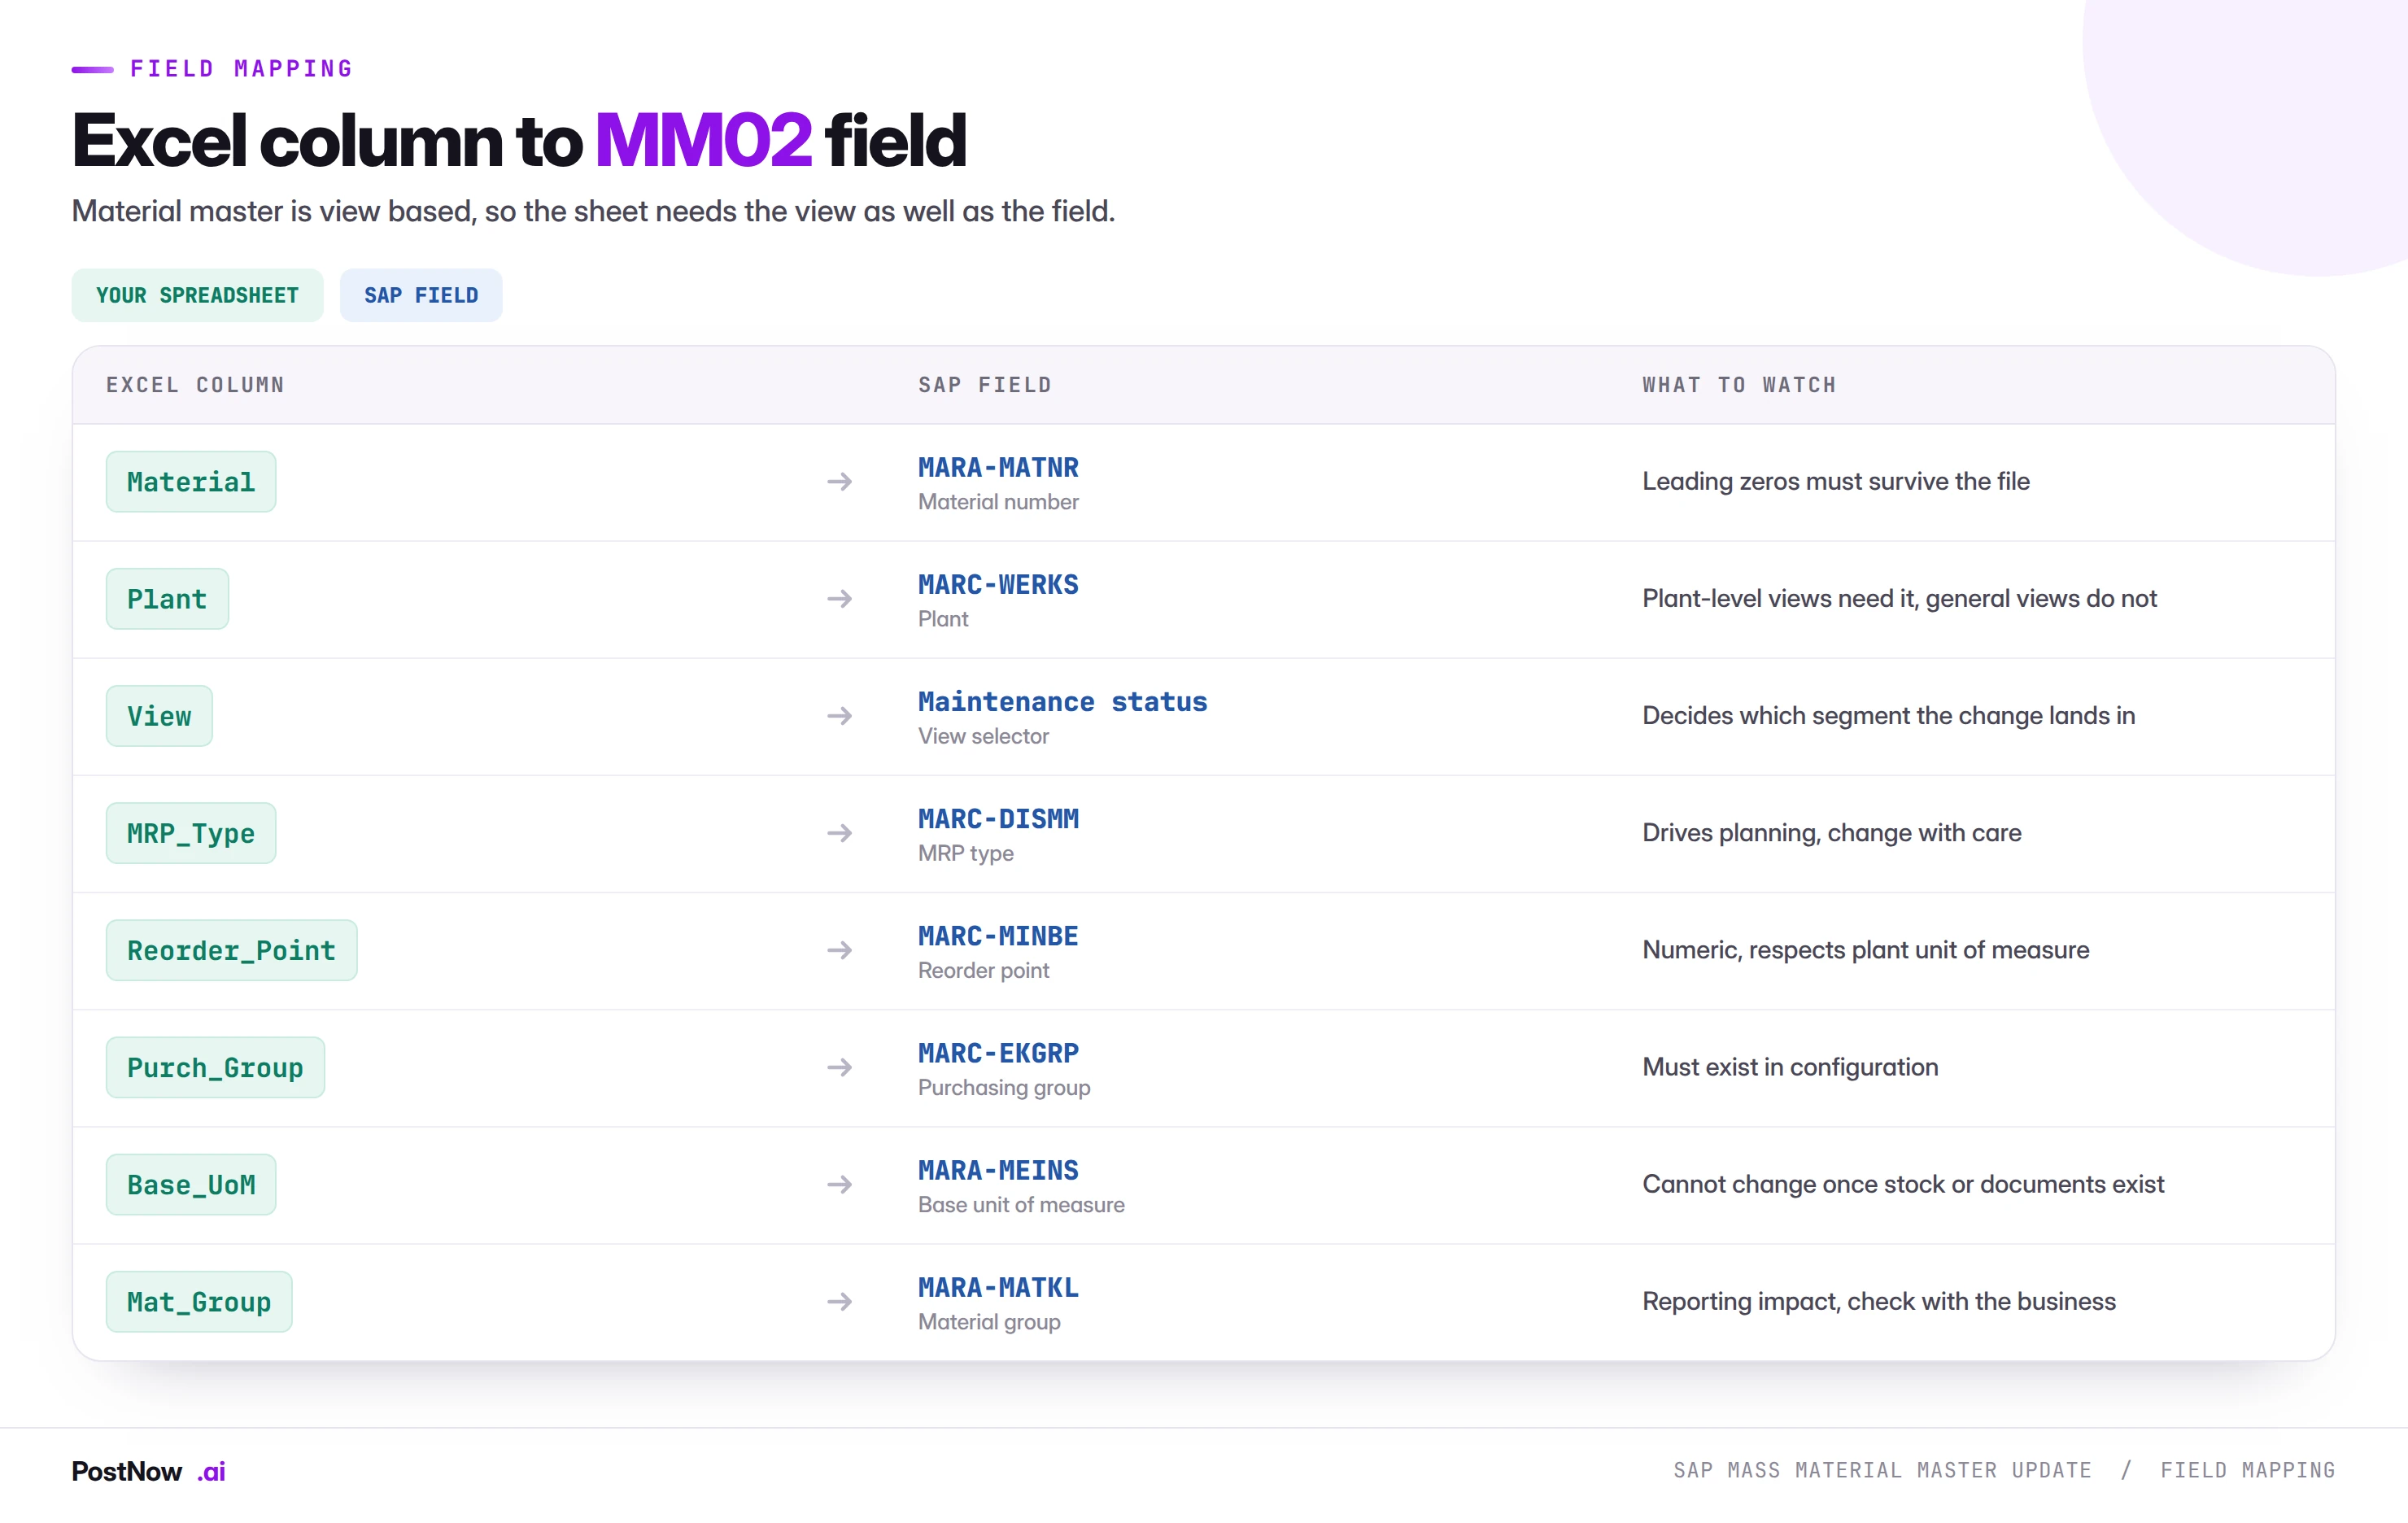Click the PostNow .ai logo
2408x1523 pixels.
148,1471
